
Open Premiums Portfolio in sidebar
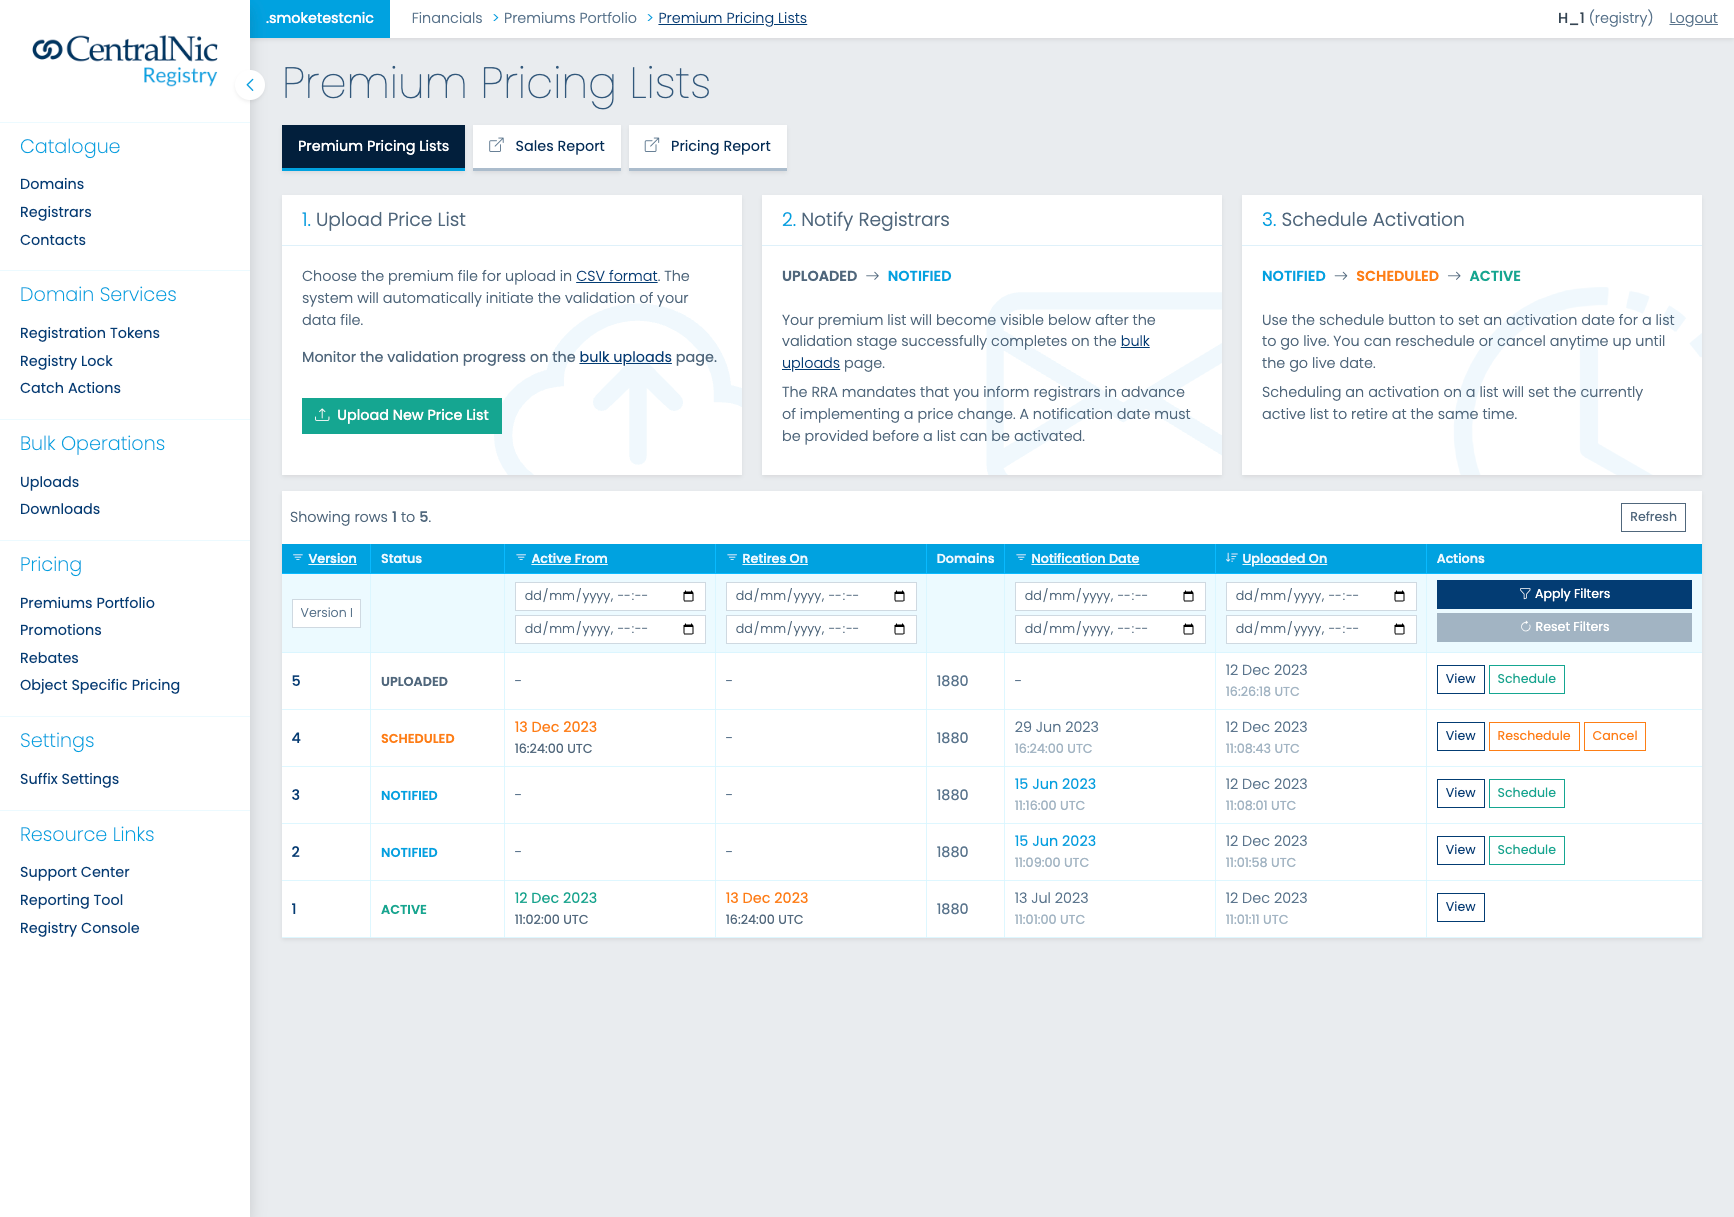click(87, 603)
